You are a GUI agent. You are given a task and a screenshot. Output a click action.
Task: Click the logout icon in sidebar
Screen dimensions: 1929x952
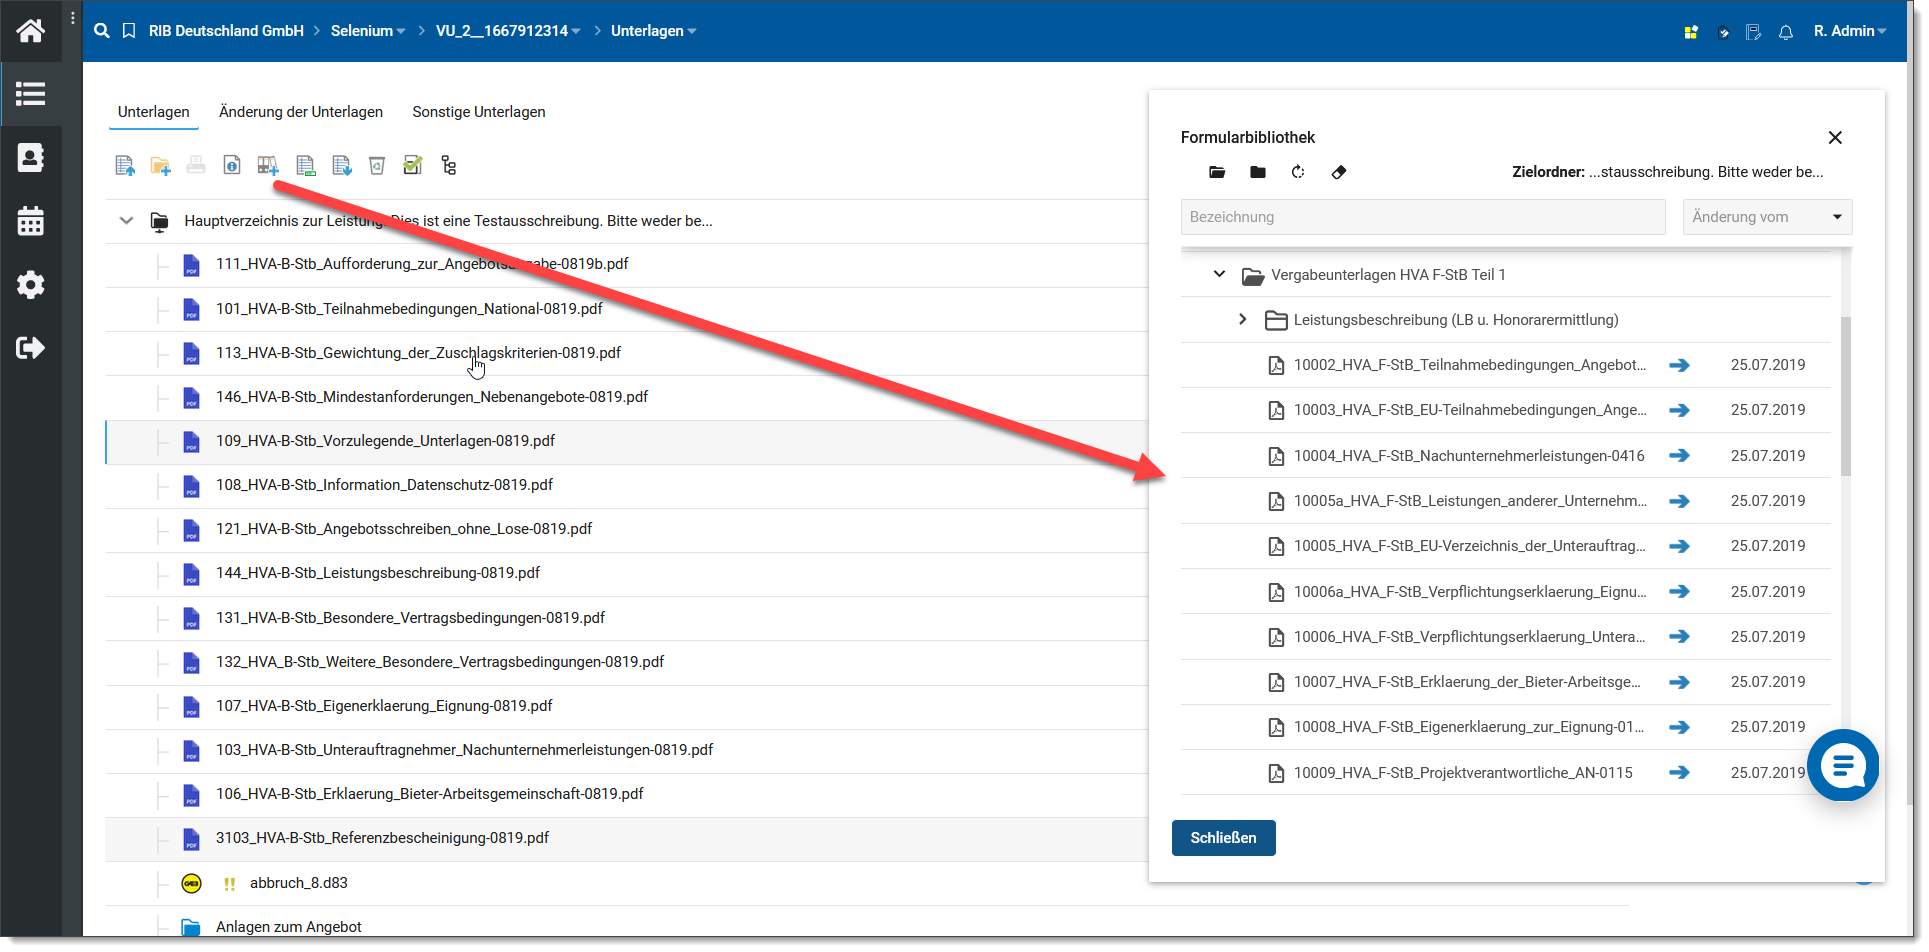click(x=30, y=348)
